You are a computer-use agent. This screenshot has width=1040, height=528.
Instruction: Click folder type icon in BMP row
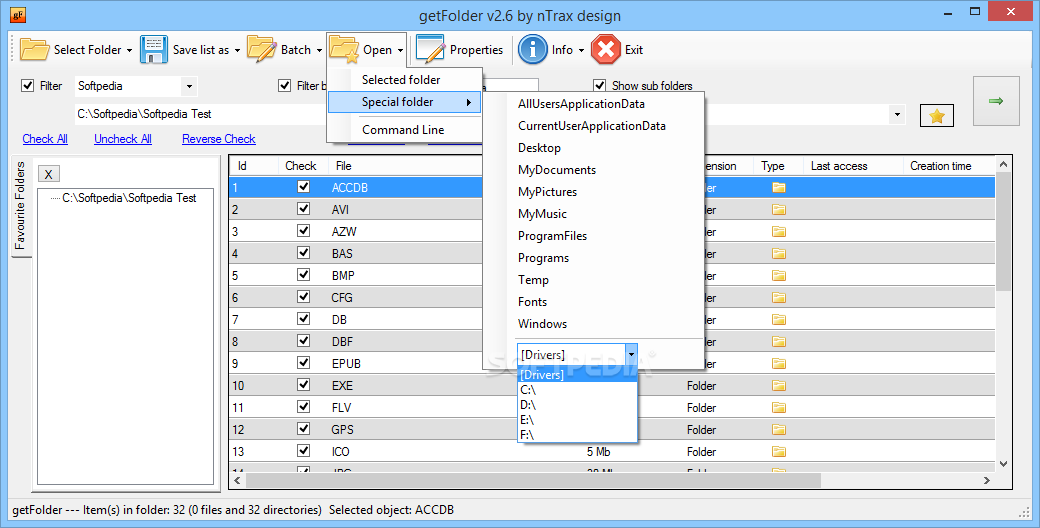[779, 275]
